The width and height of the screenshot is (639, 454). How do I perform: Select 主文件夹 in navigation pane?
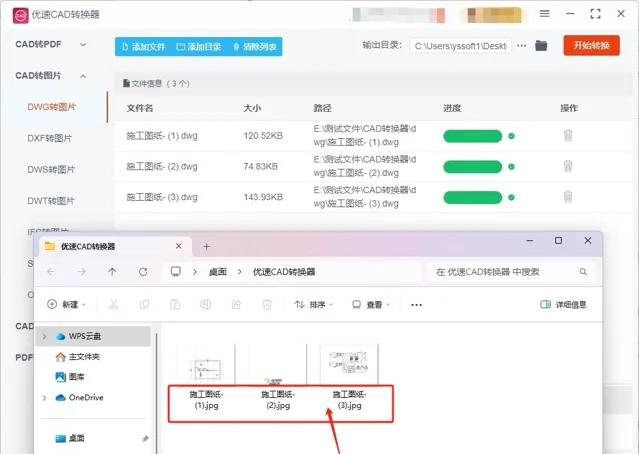pyautogui.click(x=84, y=357)
